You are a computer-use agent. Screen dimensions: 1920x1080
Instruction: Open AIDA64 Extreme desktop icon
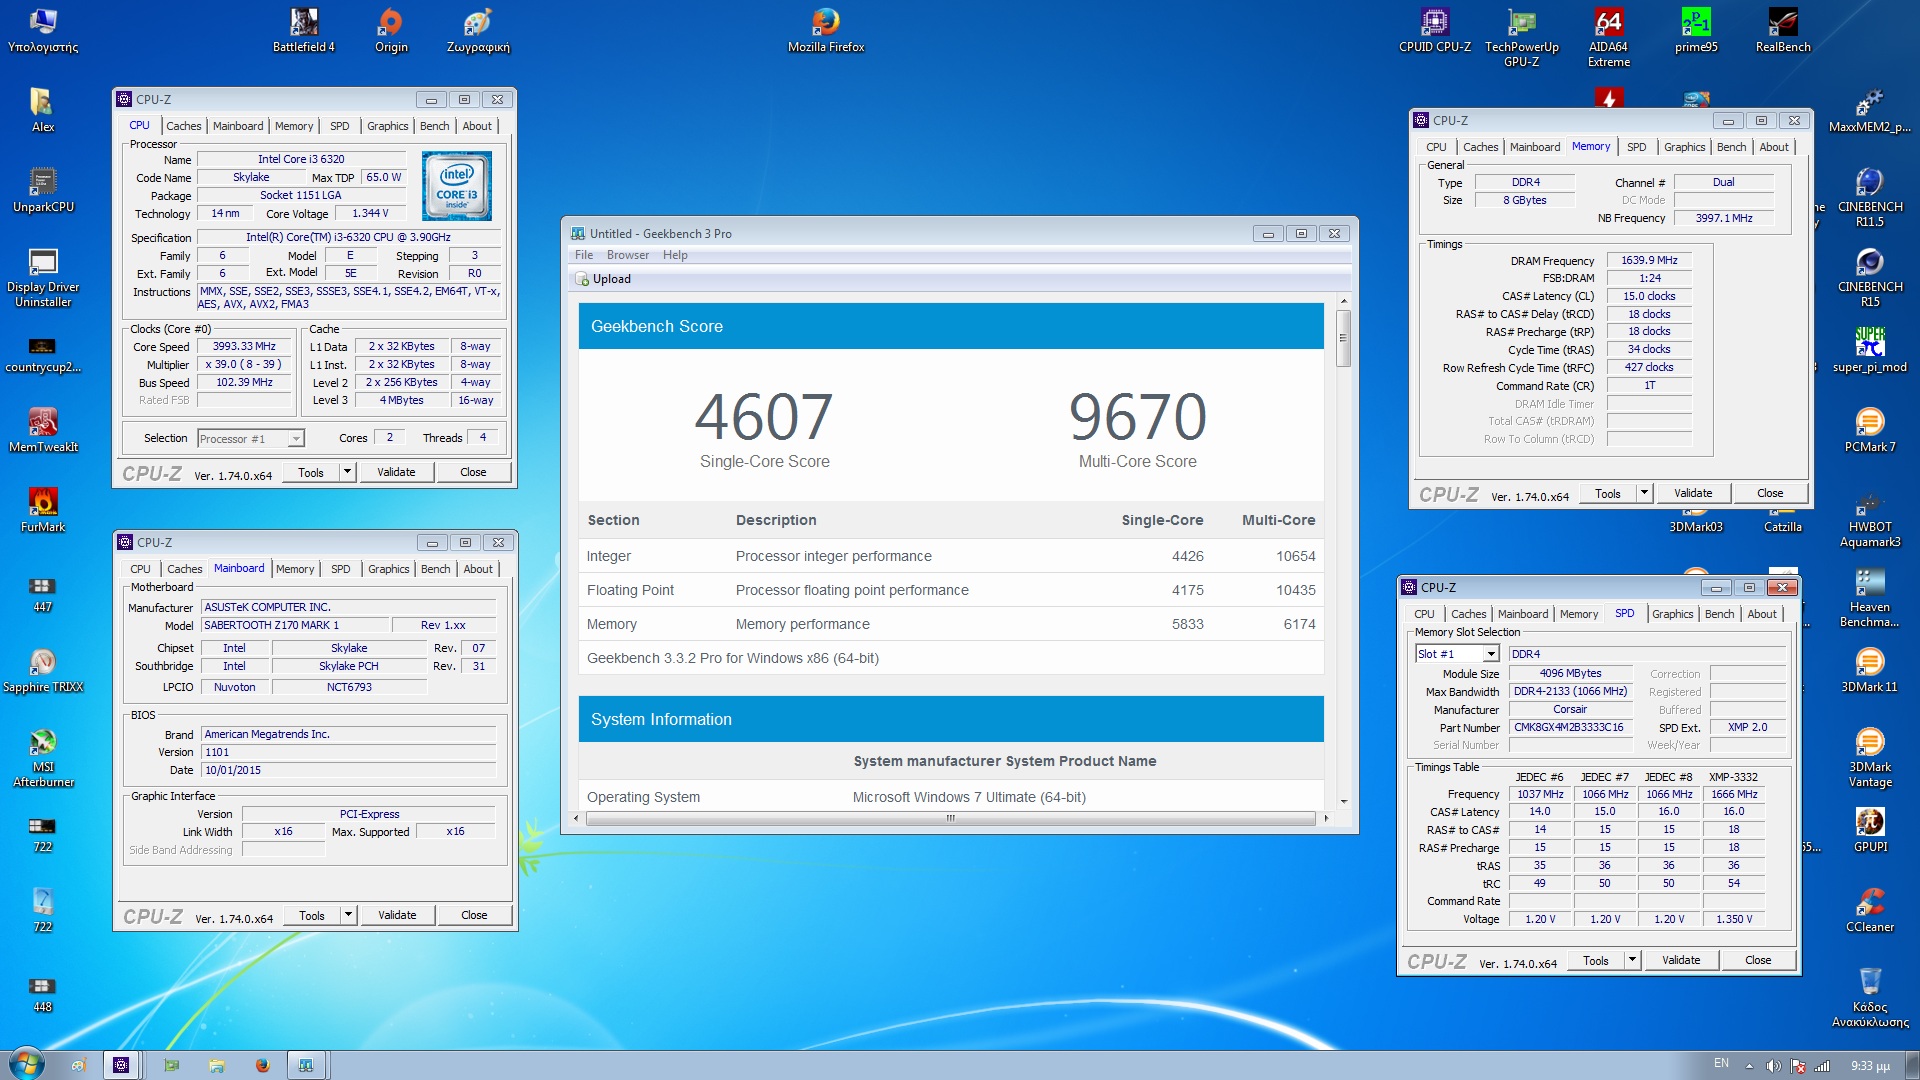click(x=1609, y=38)
